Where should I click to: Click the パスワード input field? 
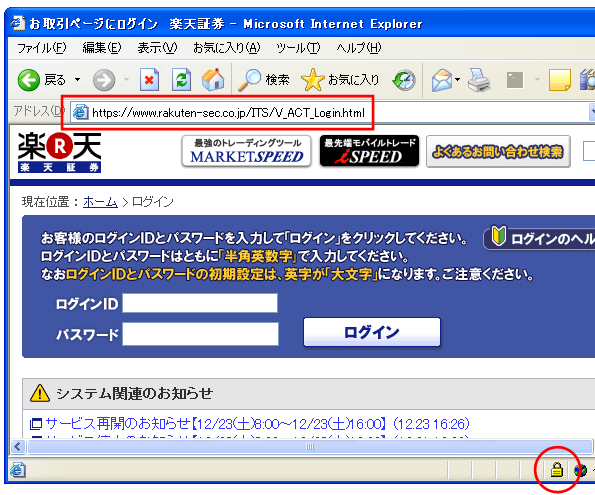(200, 334)
